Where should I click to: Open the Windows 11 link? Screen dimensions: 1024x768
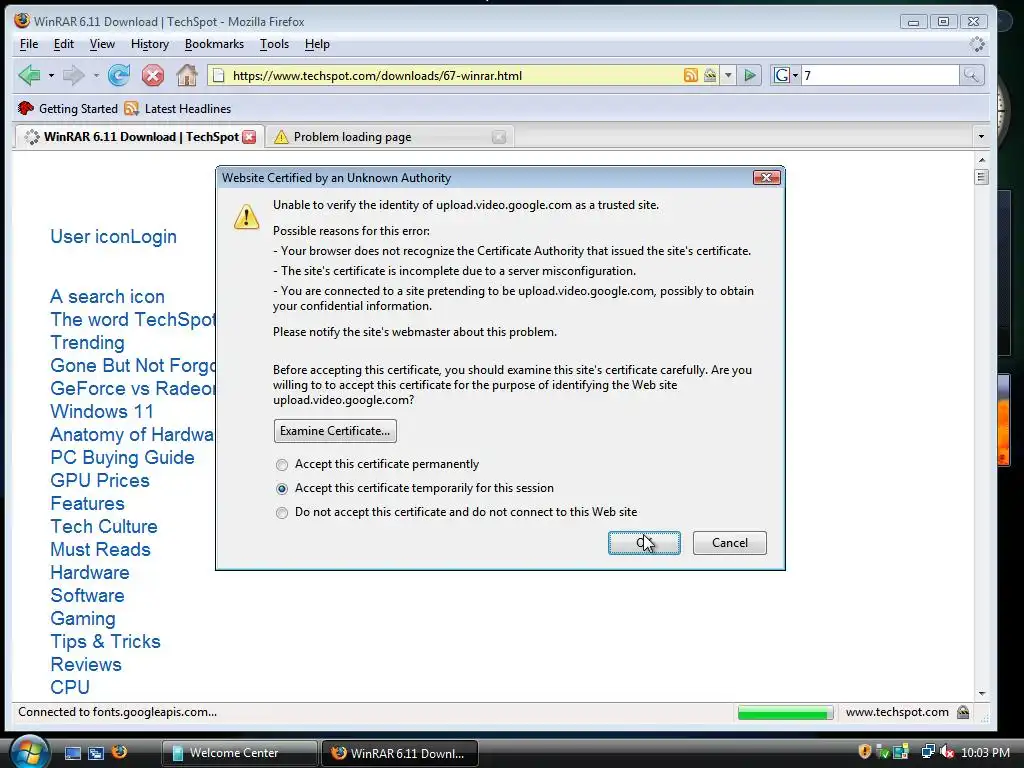click(102, 411)
